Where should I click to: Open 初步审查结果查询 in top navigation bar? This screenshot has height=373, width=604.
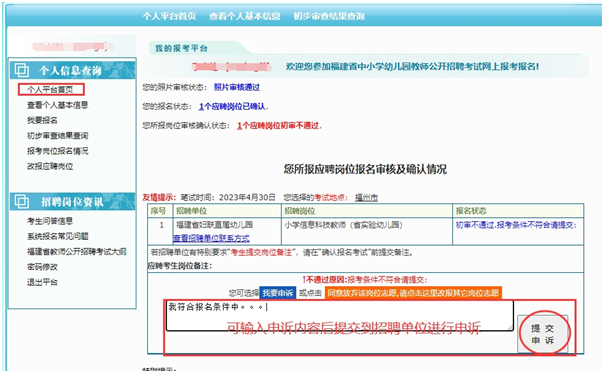[329, 16]
